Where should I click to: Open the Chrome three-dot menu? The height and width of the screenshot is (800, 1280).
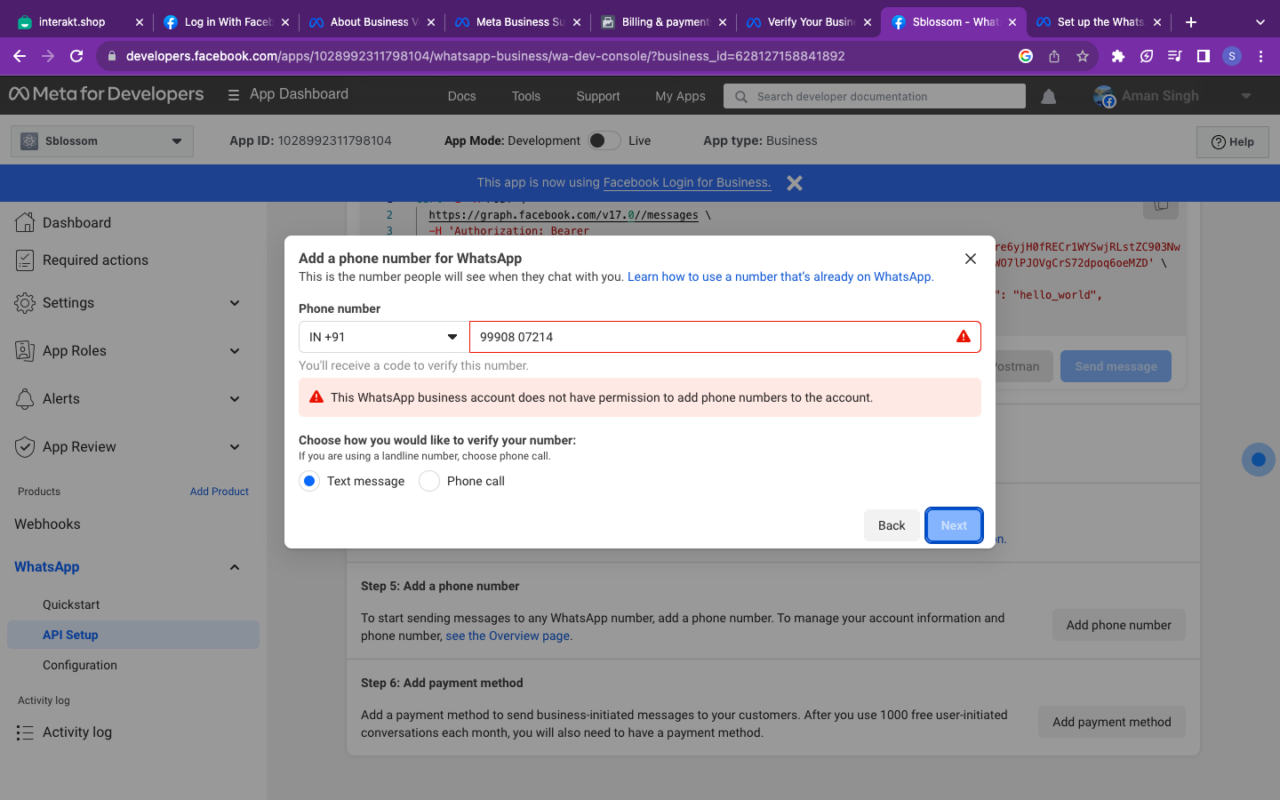pos(1259,56)
